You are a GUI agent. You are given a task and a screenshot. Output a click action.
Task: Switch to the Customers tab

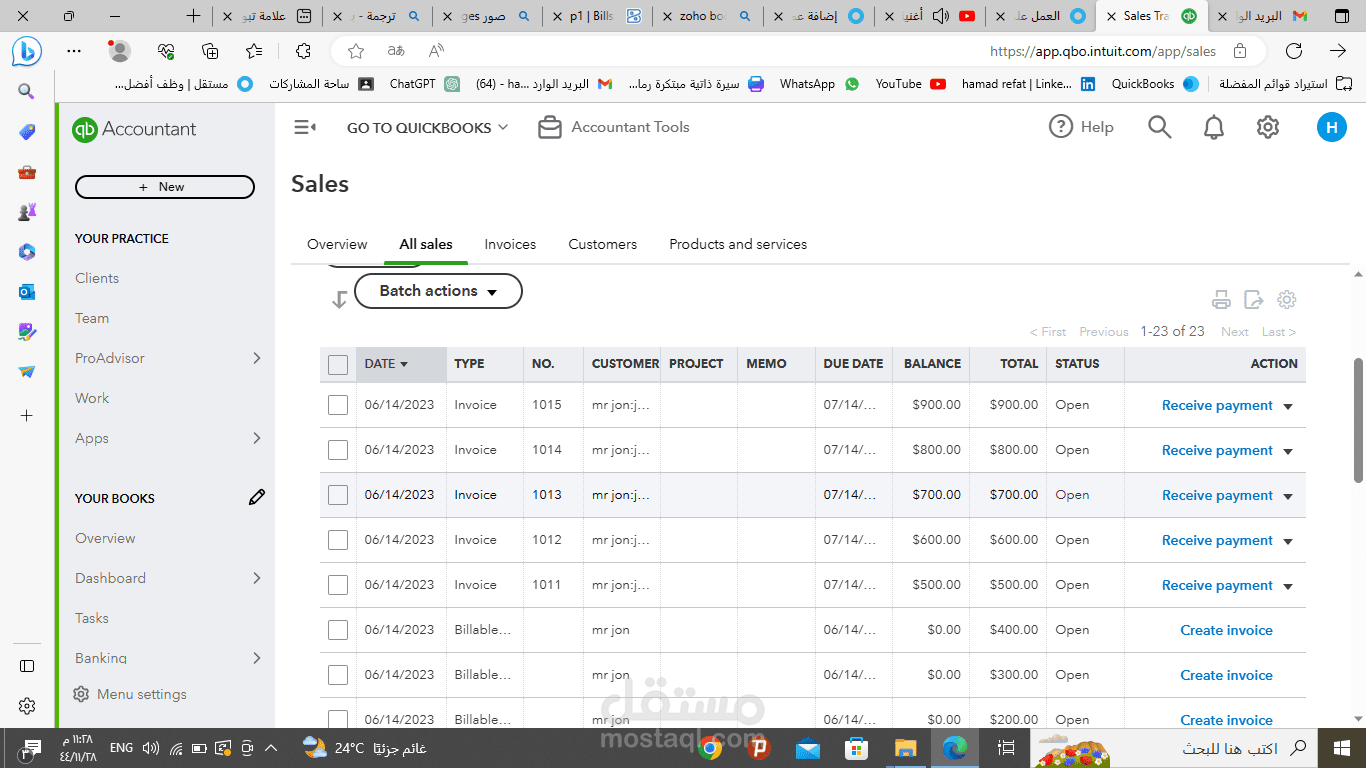coord(602,244)
